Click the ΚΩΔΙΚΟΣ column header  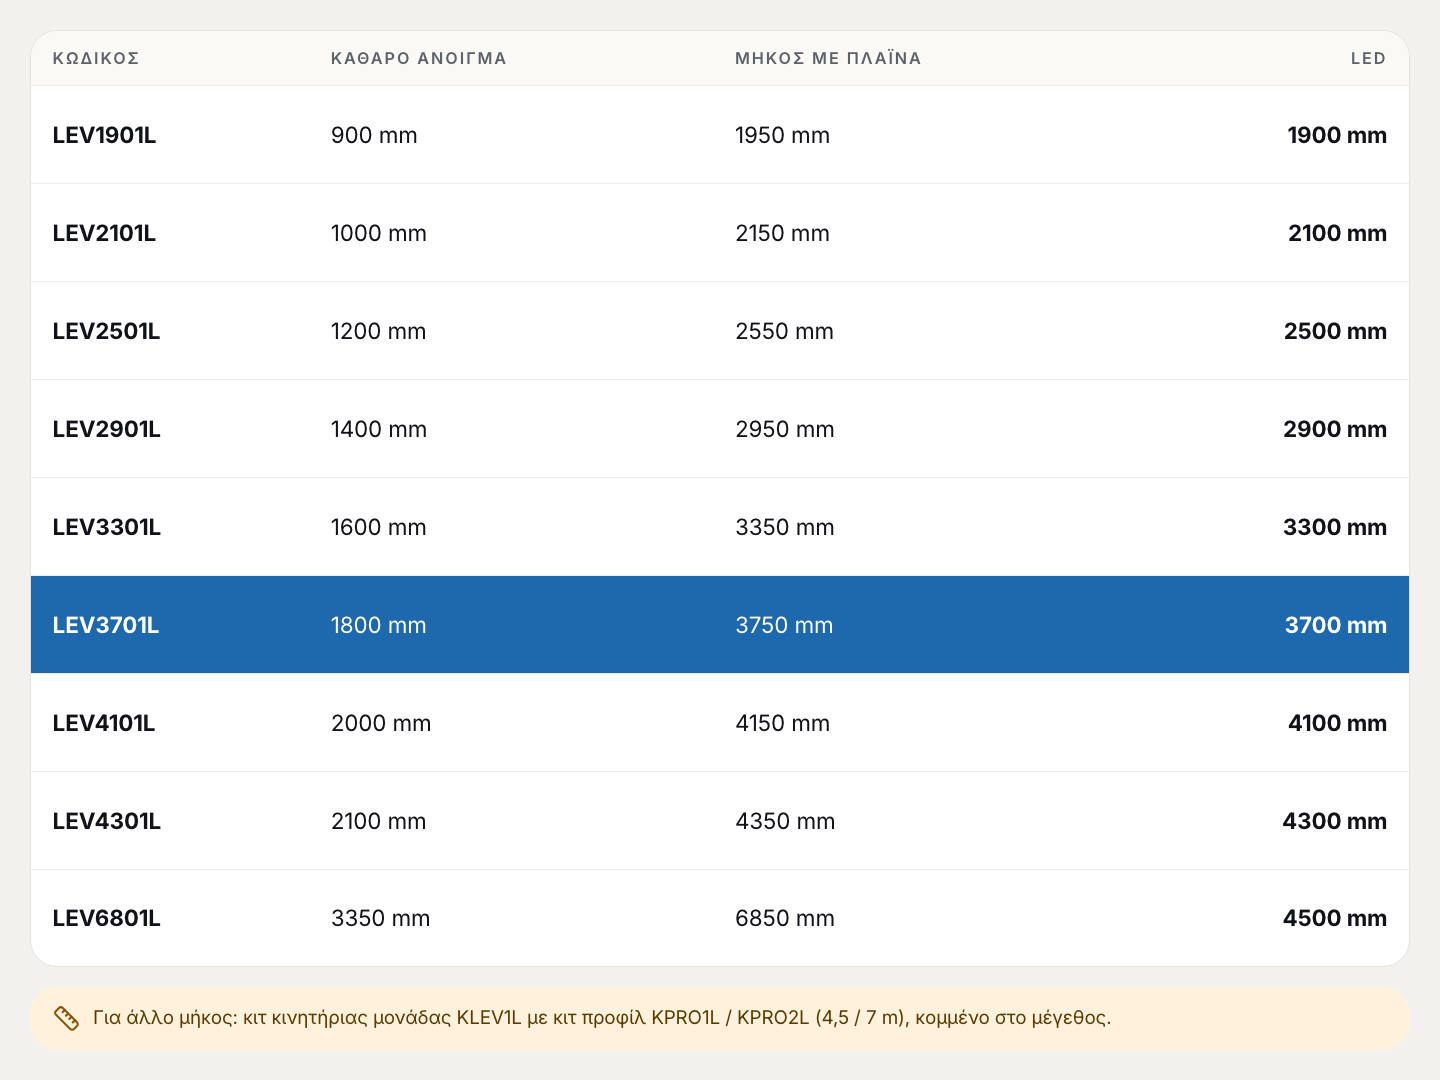coord(96,58)
